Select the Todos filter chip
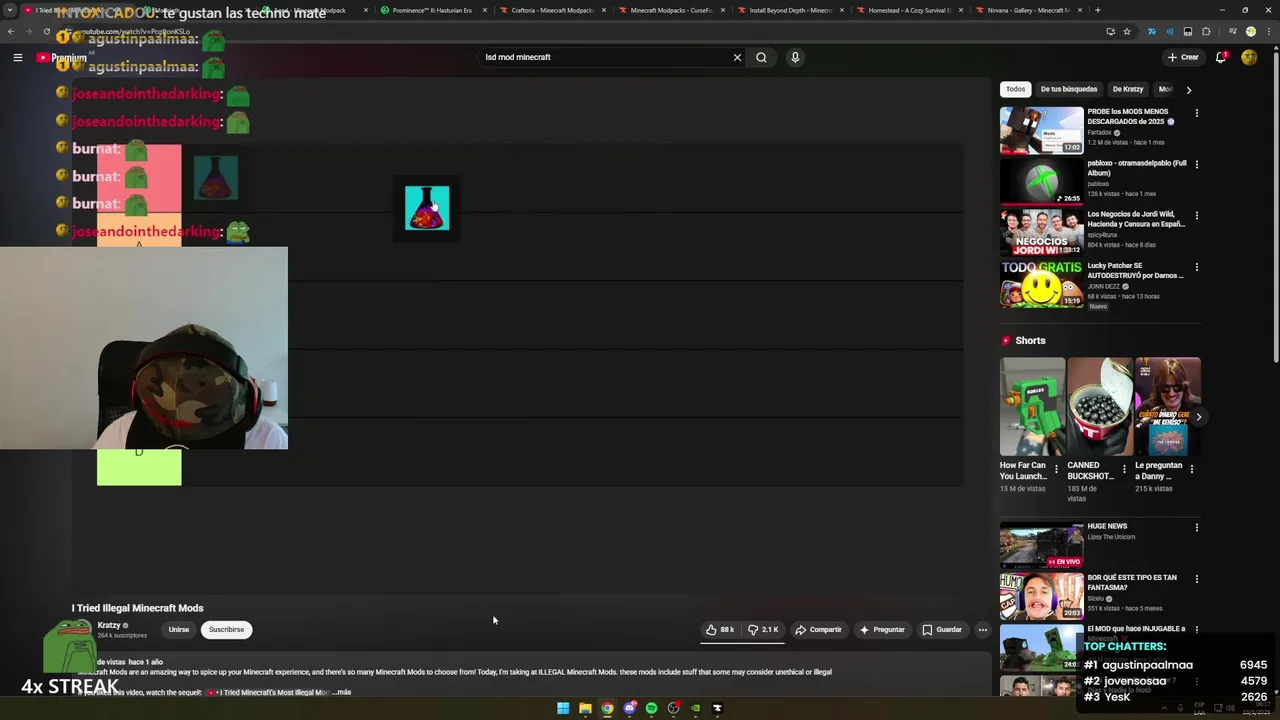Screen dimensions: 1280x720 (1015, 89)
